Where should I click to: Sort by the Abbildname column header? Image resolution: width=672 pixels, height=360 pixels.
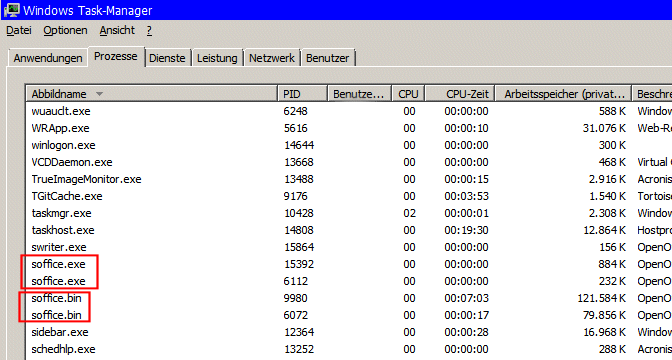pos(152,94)
